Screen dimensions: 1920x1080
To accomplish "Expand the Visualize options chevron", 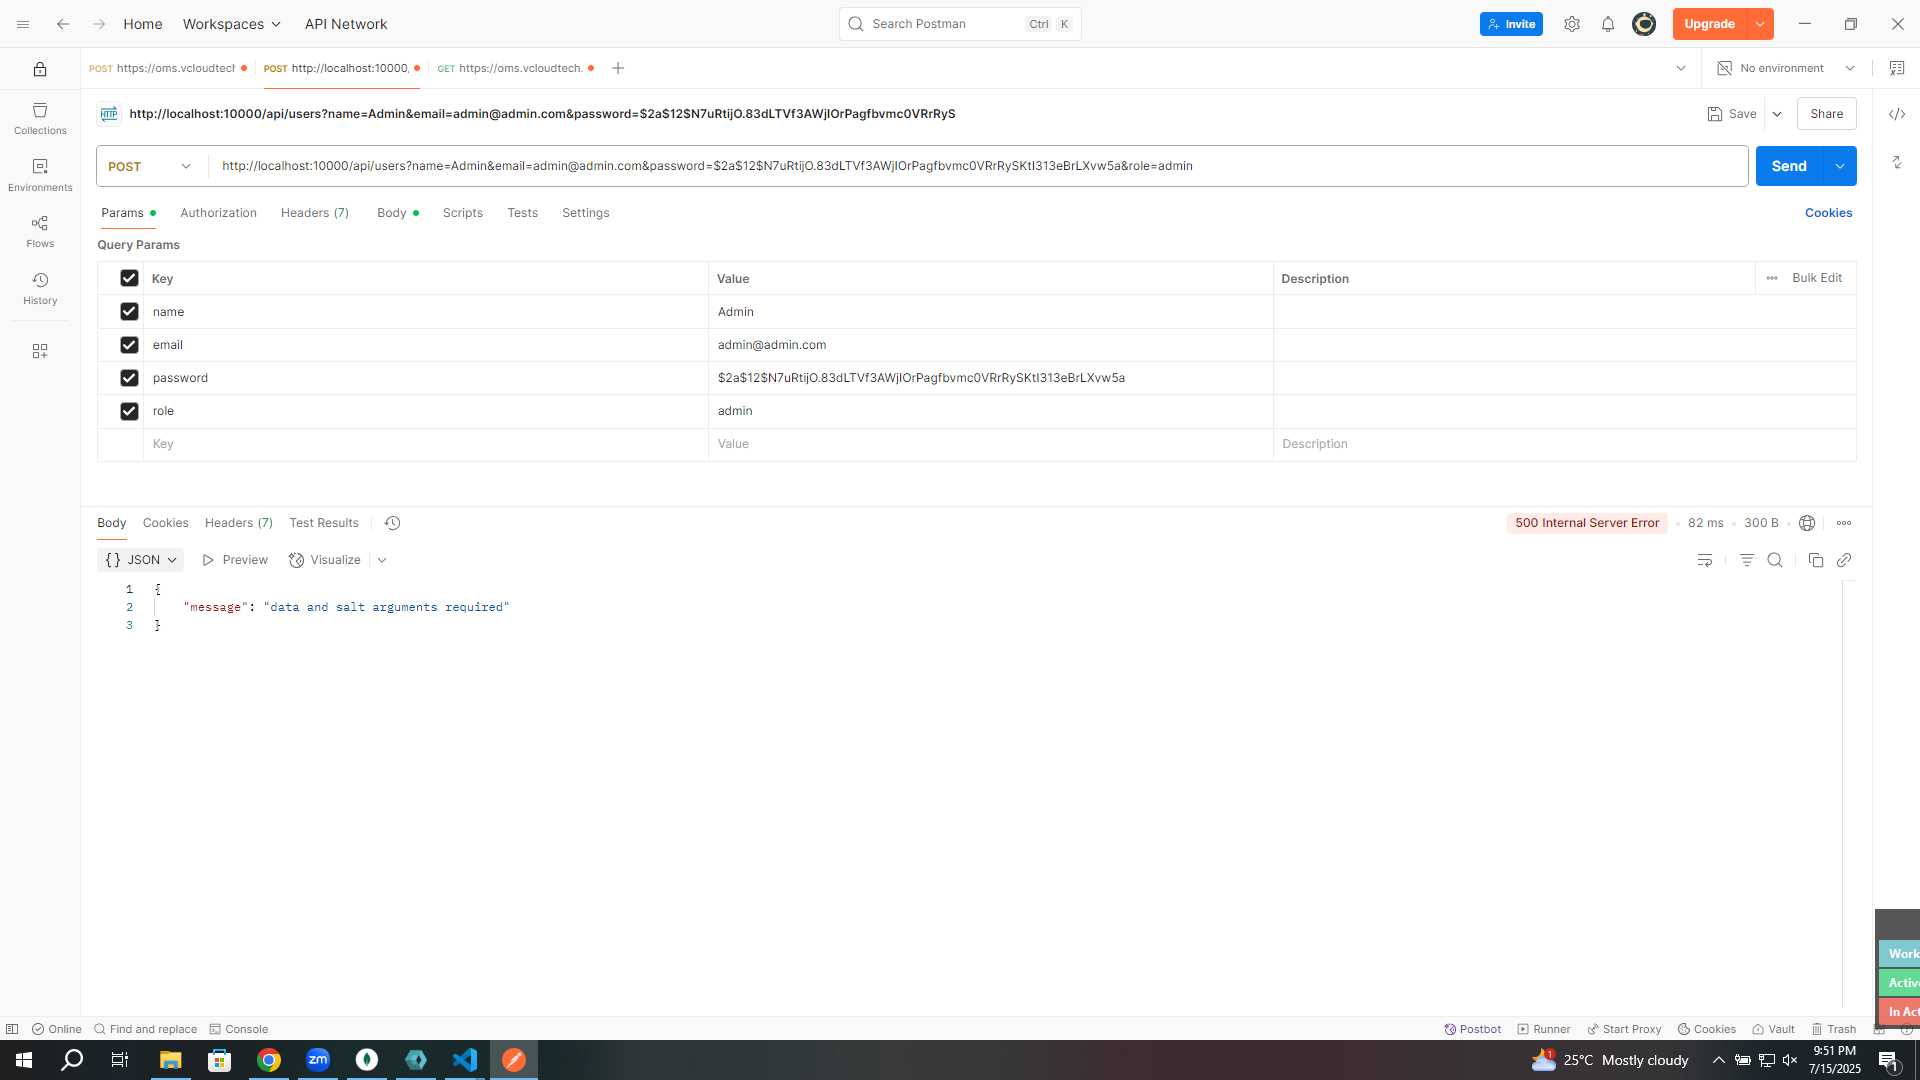I will (x=382, y=560).
